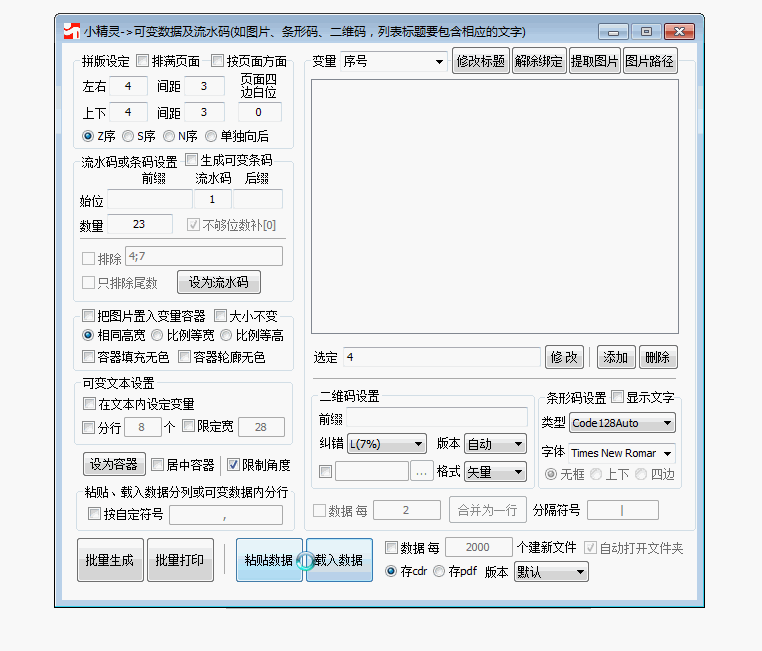
Task: Toggle the 限定宽 checkbox
Action: (188, 426)
